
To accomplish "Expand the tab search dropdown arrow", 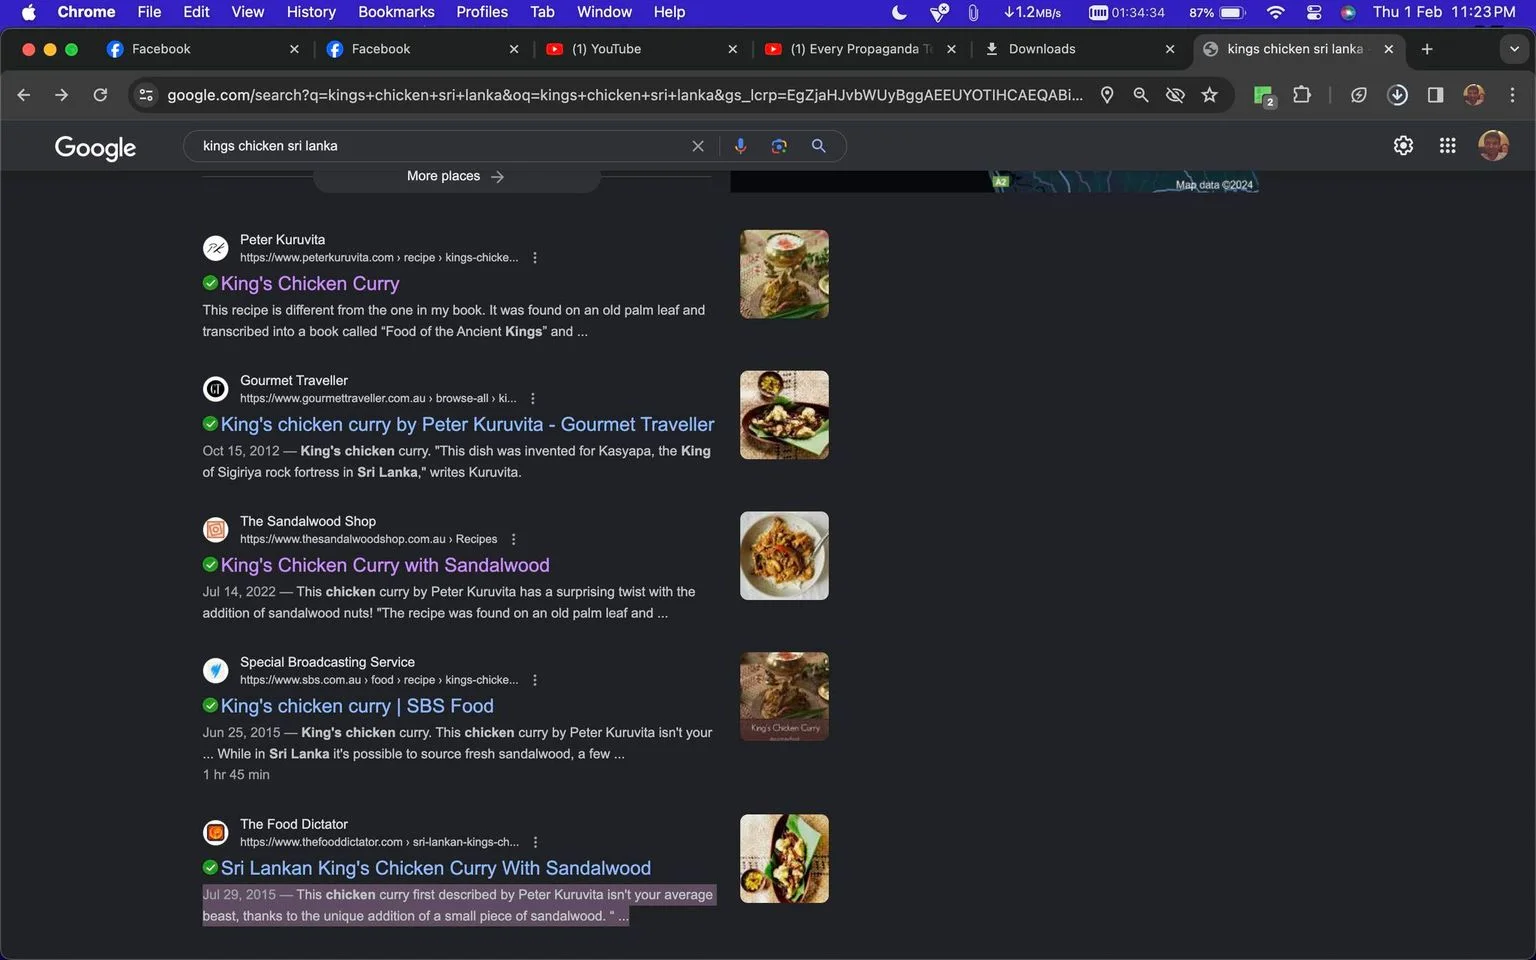I will click(x=1514, y=49).
